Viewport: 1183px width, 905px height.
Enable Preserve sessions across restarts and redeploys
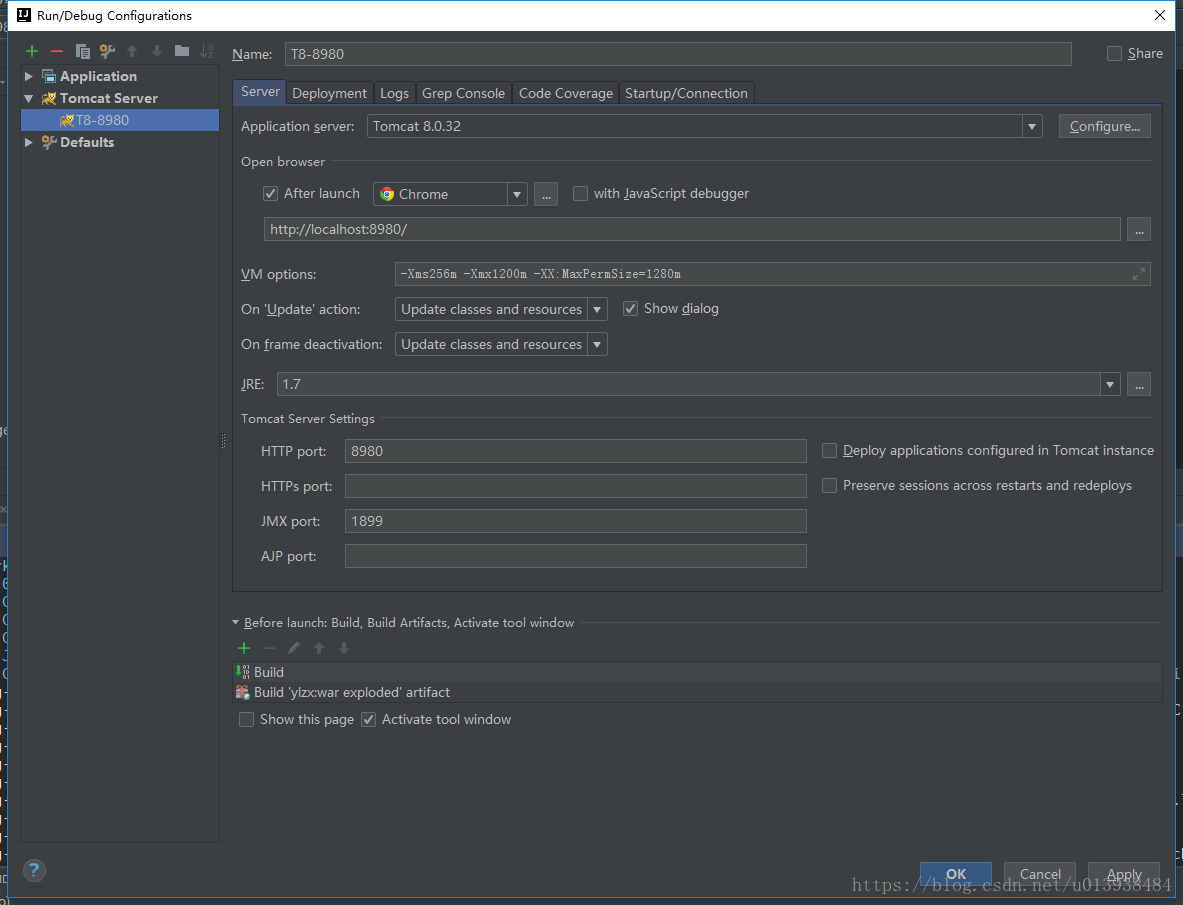[x=829, y=486]
